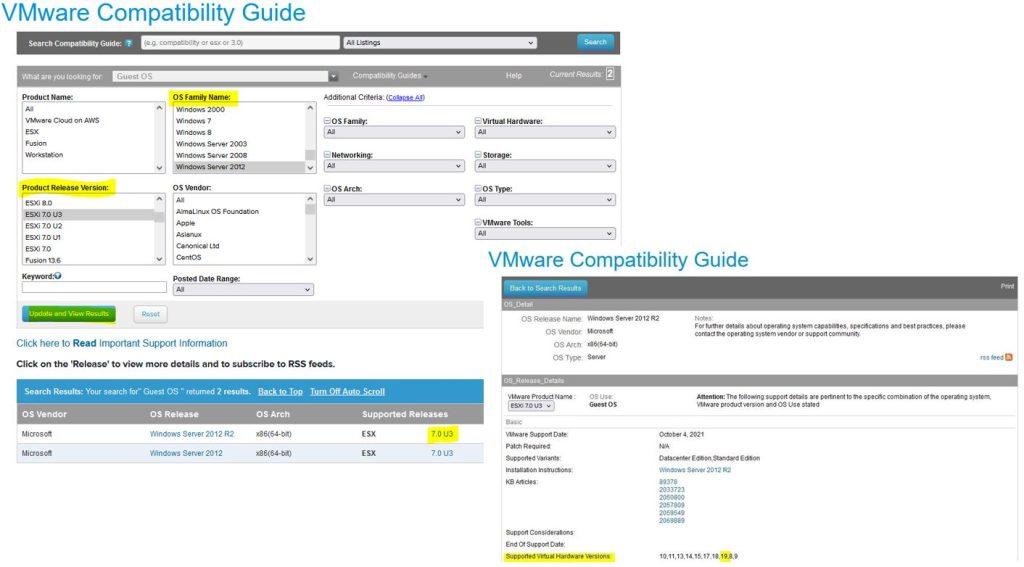This screenshot has height=567, width=1024.
Task: Open the 'What are you looking for' Guest OS dropdown
Action: 225,76
